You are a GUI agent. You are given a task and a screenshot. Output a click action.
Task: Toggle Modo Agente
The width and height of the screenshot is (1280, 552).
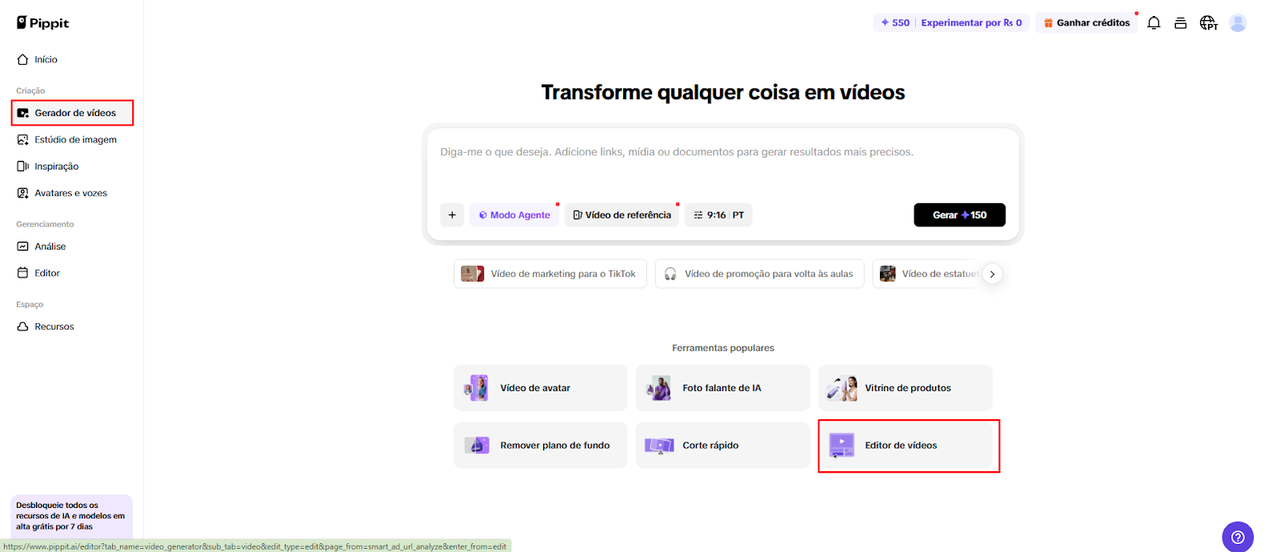pyautogui.click(x=514, y=215)
